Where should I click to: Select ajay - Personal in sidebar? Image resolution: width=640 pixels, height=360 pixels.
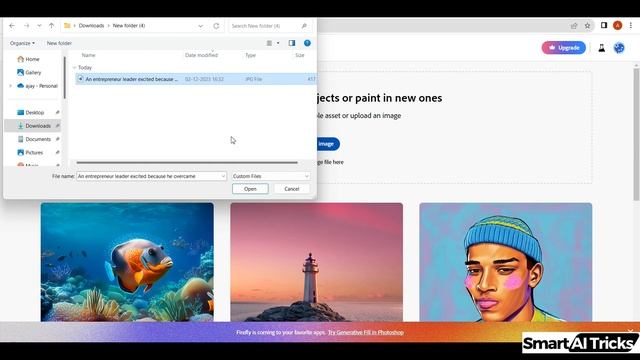coord(38,86)
